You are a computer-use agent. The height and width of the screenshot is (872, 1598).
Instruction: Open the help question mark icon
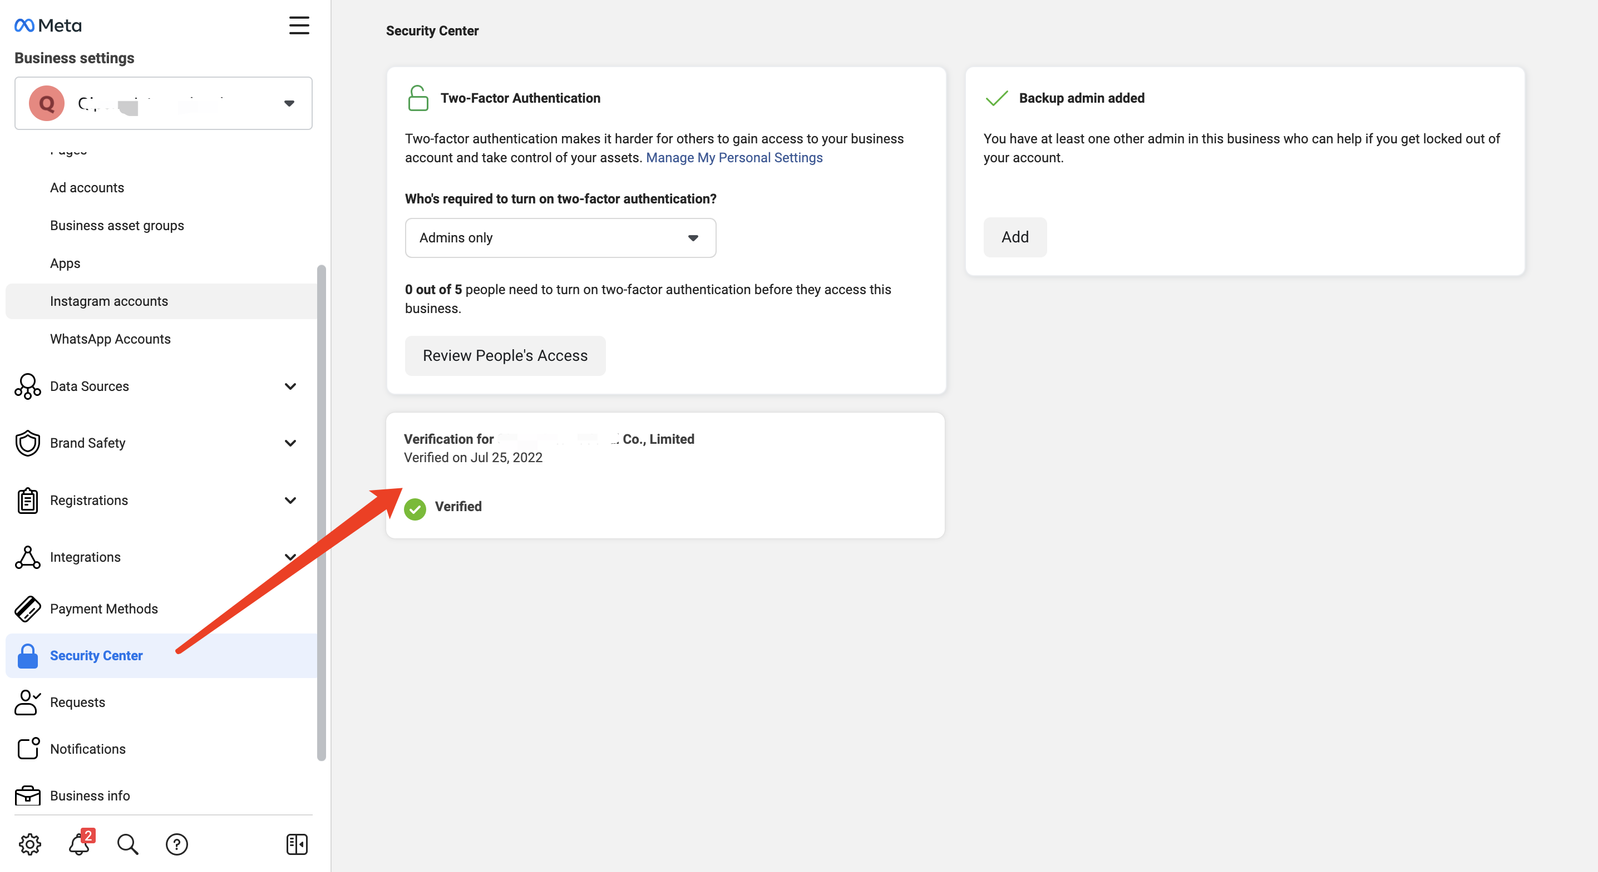pos(177,845)
